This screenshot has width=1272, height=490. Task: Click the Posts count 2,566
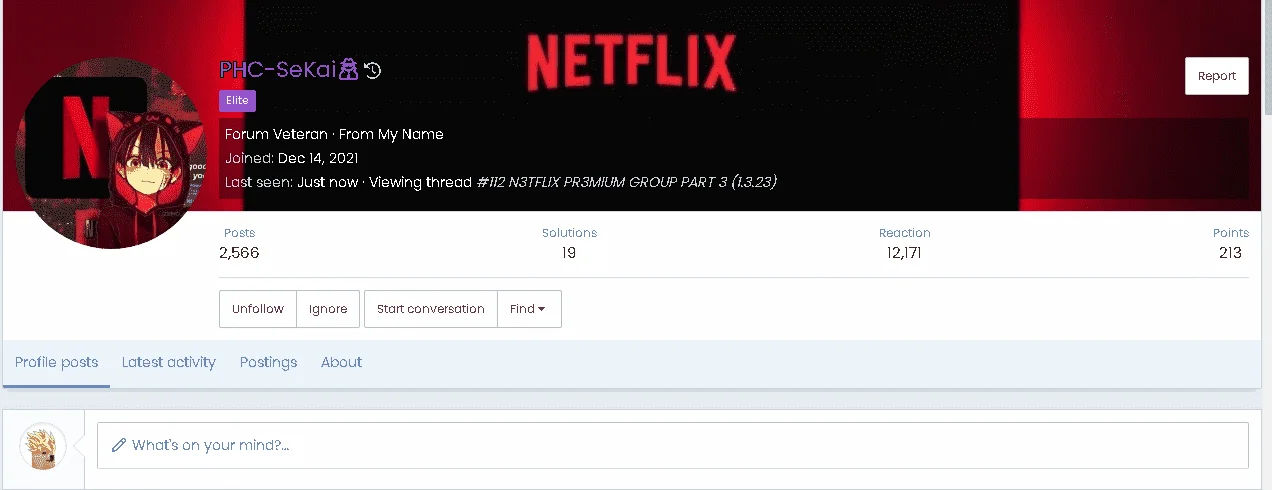point(239,253)
